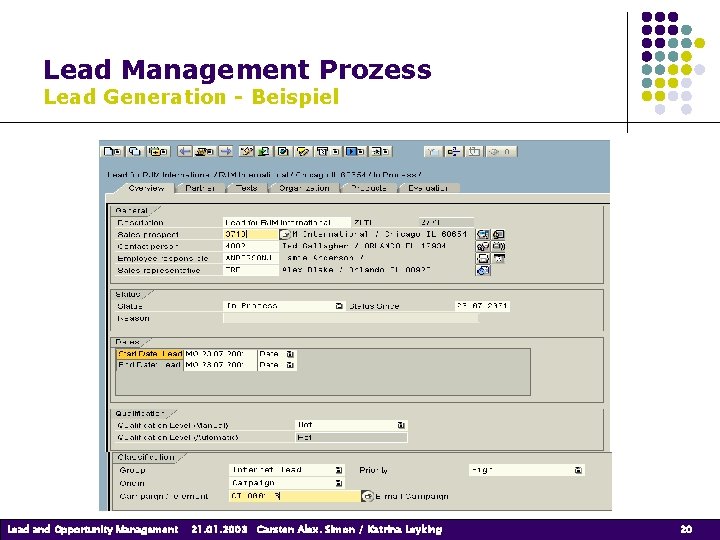Open the Status dropdown showing In Process
Image resolution: width=720 pixels, height=540 pixels.
tap(339, 306)
